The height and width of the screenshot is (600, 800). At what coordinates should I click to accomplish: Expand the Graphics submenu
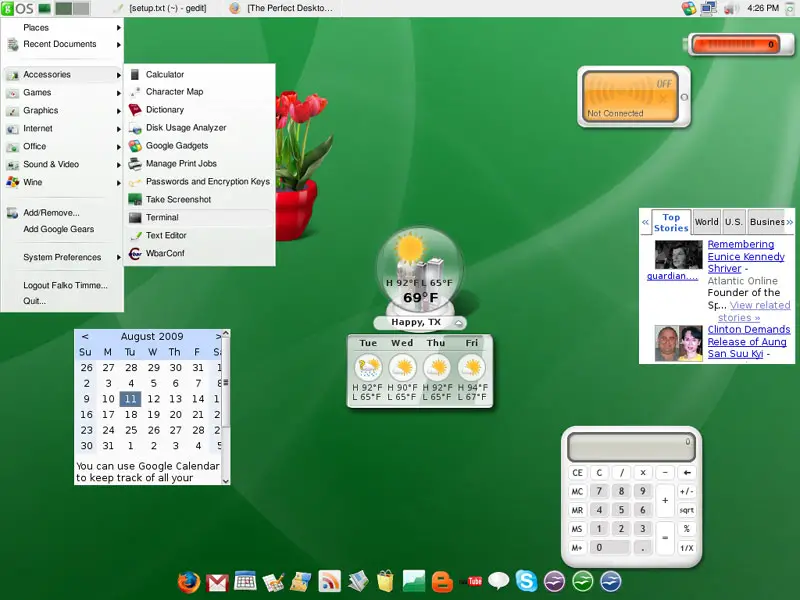63,110
